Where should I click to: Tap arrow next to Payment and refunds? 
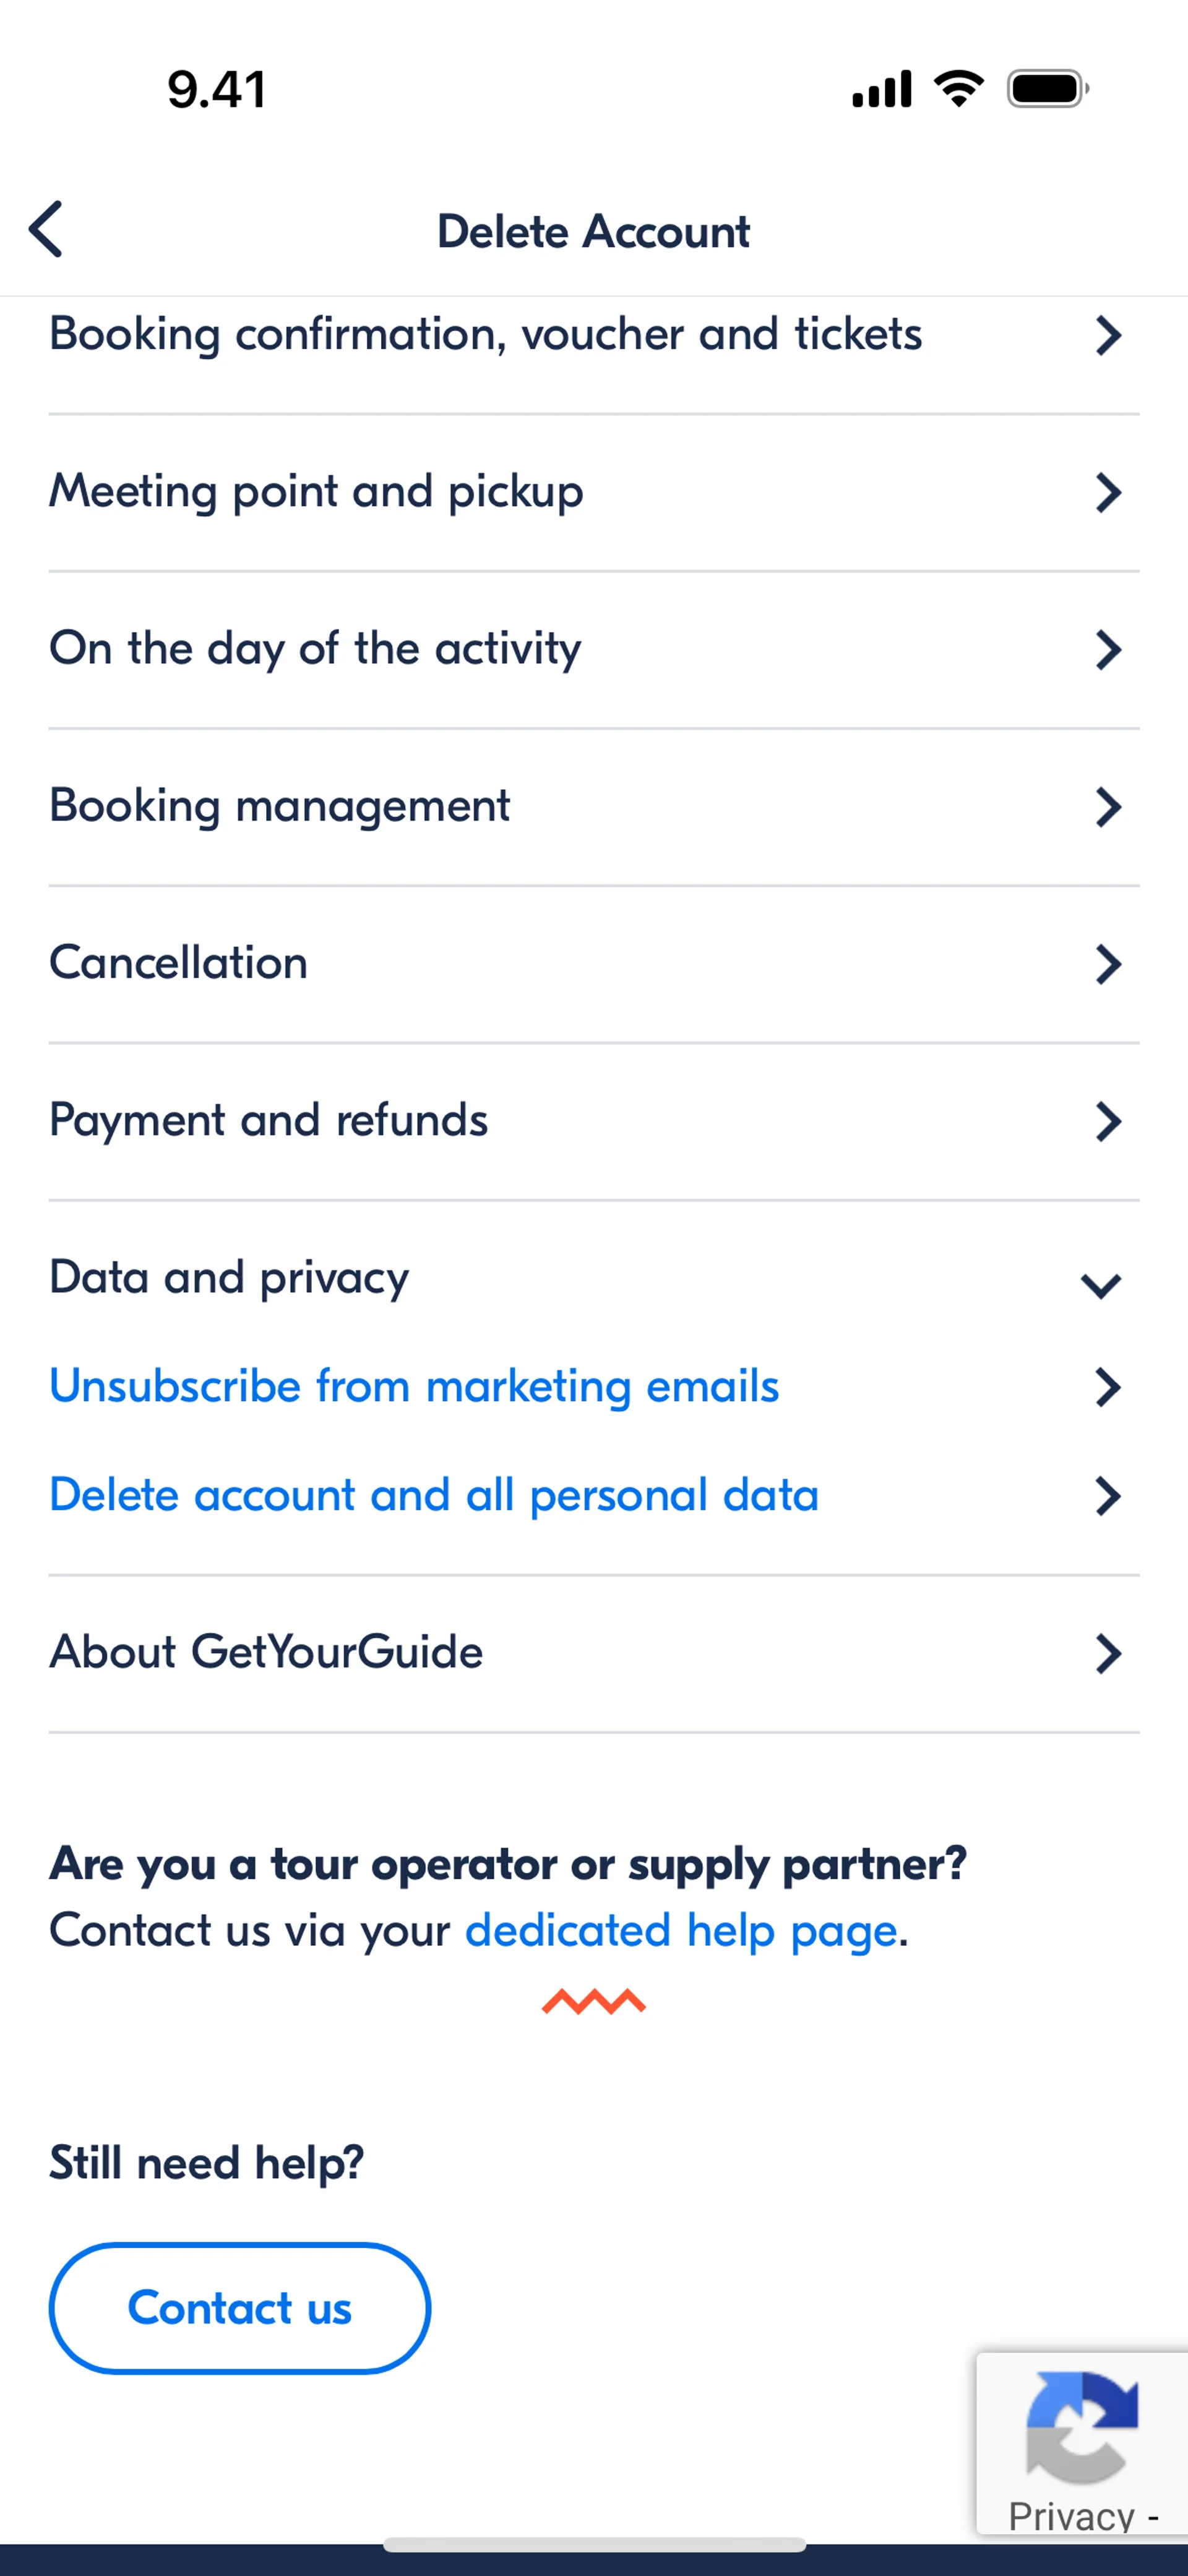pos(1107,1121)
